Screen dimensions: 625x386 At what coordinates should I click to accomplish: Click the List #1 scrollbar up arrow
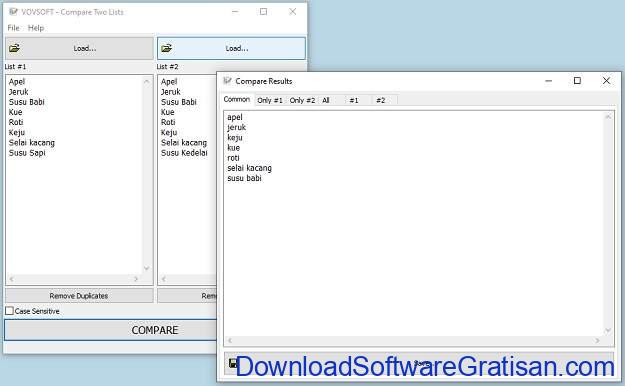point(146,81)
